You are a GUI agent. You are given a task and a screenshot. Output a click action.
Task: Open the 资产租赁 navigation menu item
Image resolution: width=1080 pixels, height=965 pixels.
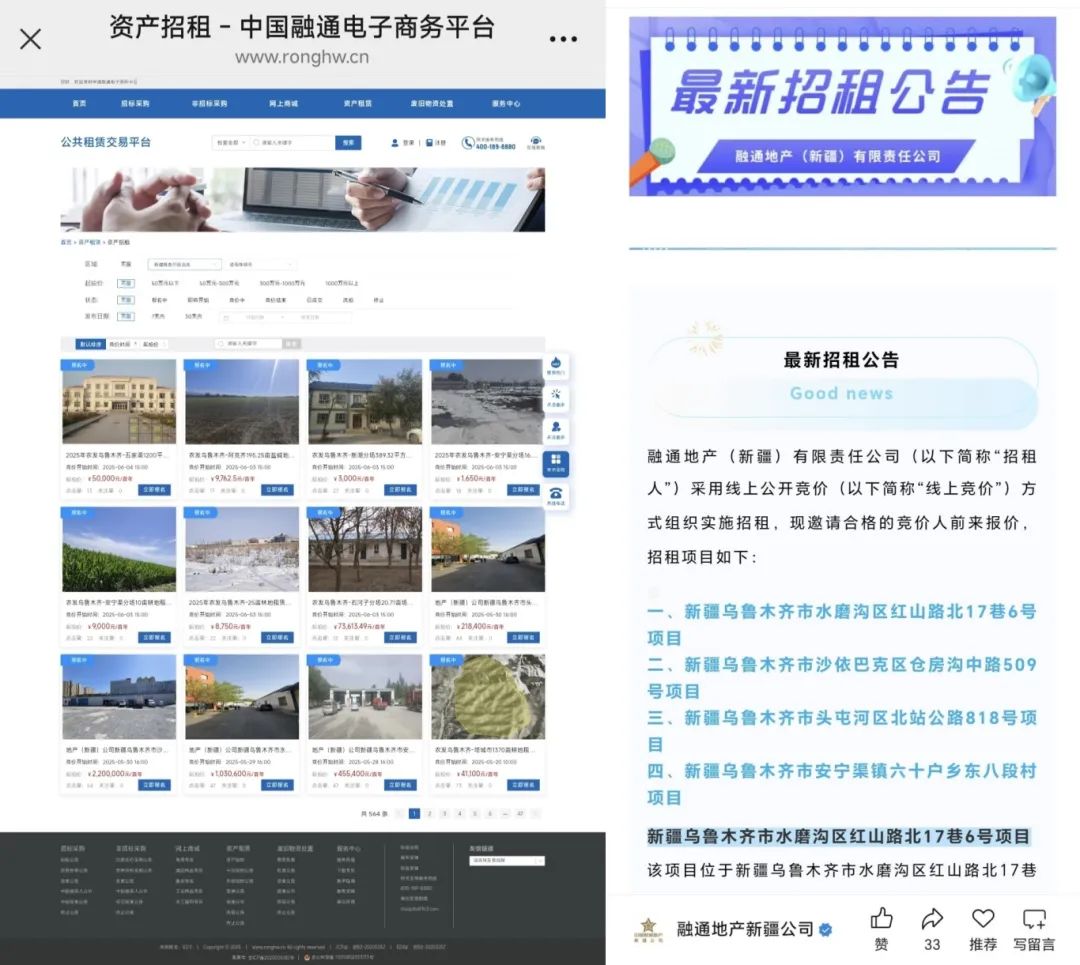point(357,104)
